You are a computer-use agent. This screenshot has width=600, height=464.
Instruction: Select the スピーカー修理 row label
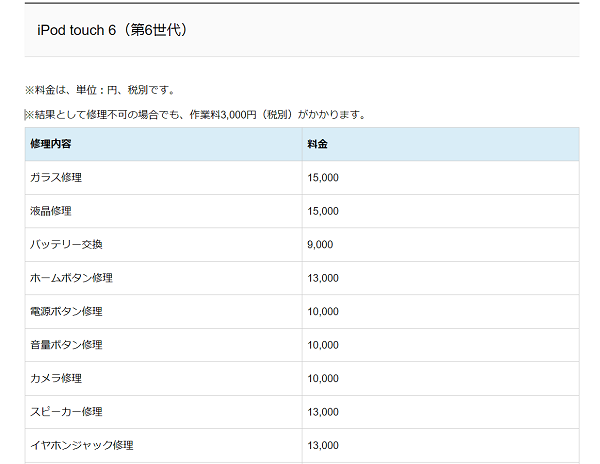[x=66, y=412]
